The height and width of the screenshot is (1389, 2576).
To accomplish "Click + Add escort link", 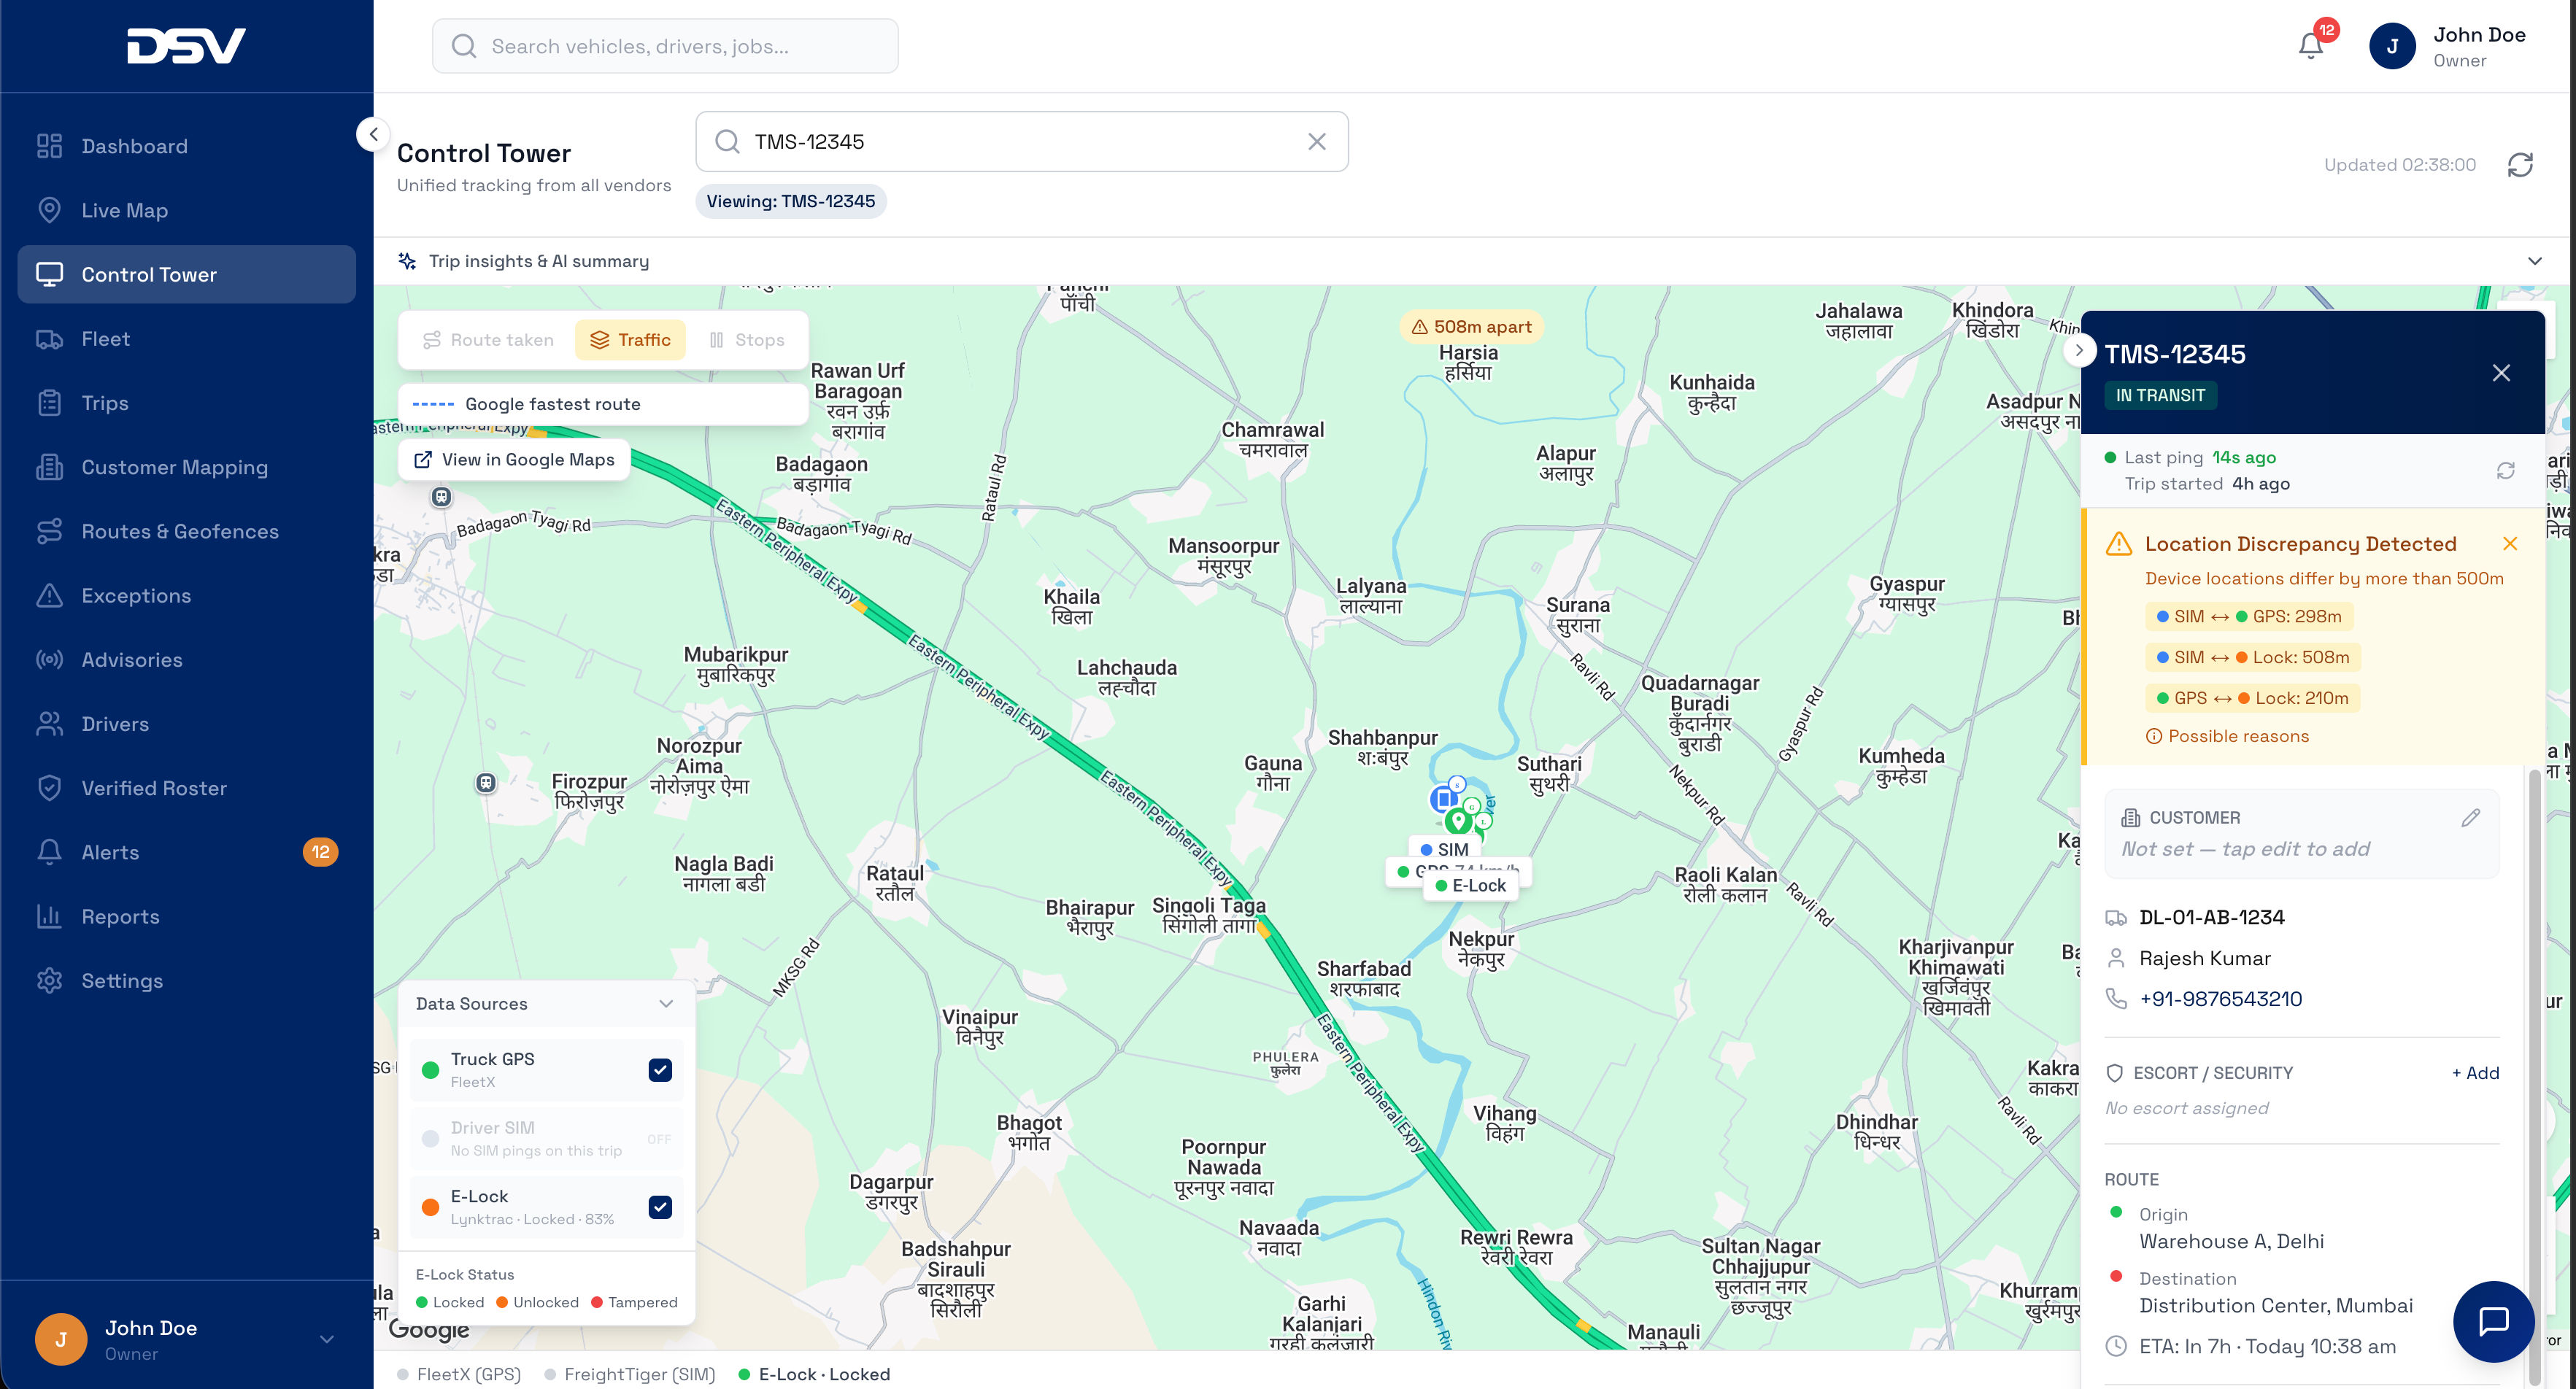I will 2475,1072.
